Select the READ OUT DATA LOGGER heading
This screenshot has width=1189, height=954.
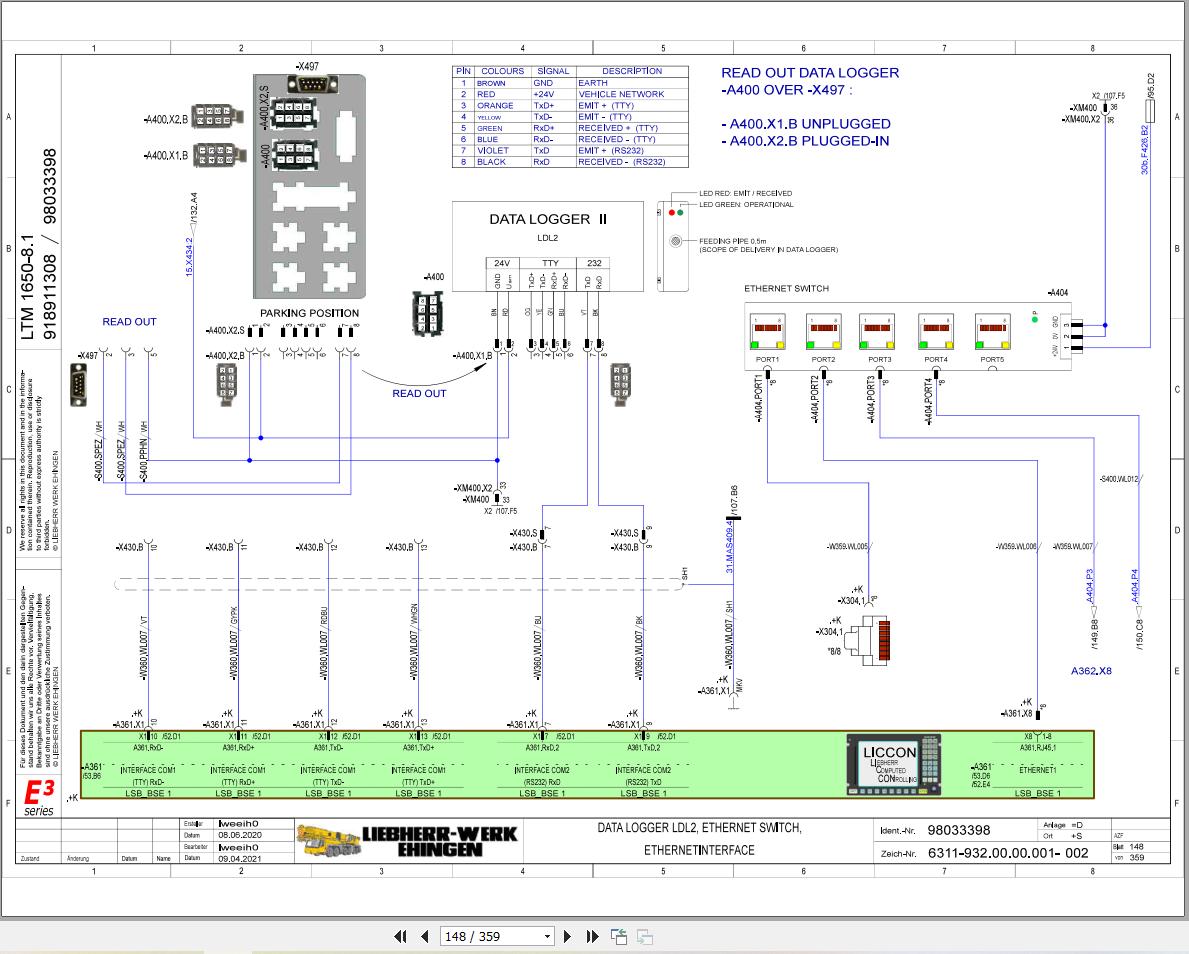pos(810,73)
